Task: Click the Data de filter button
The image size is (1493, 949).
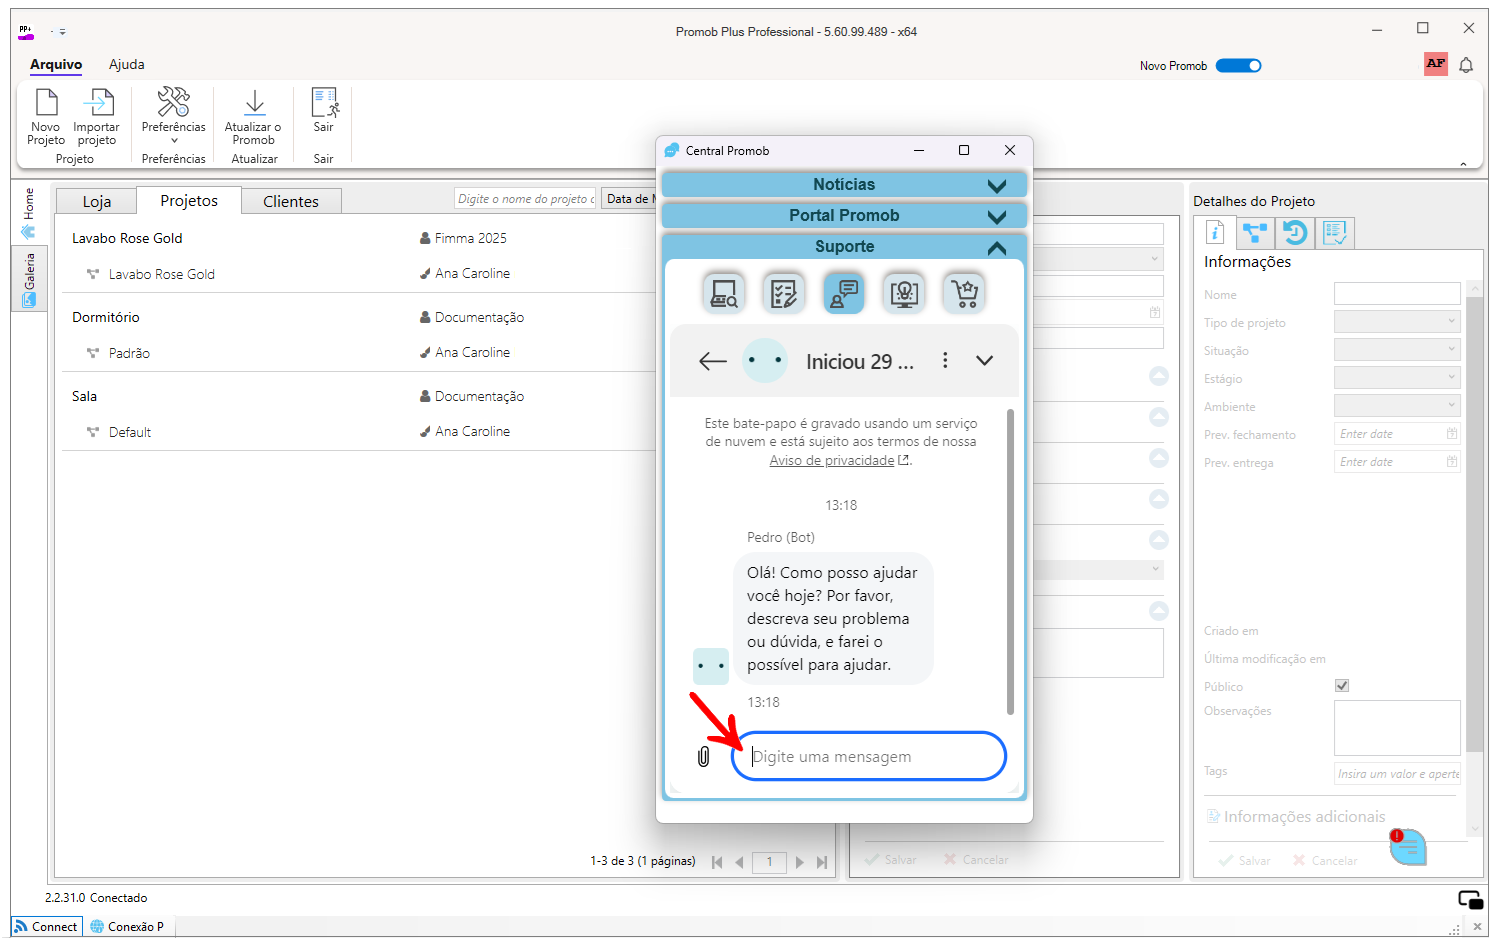Action: coord(628,199)
